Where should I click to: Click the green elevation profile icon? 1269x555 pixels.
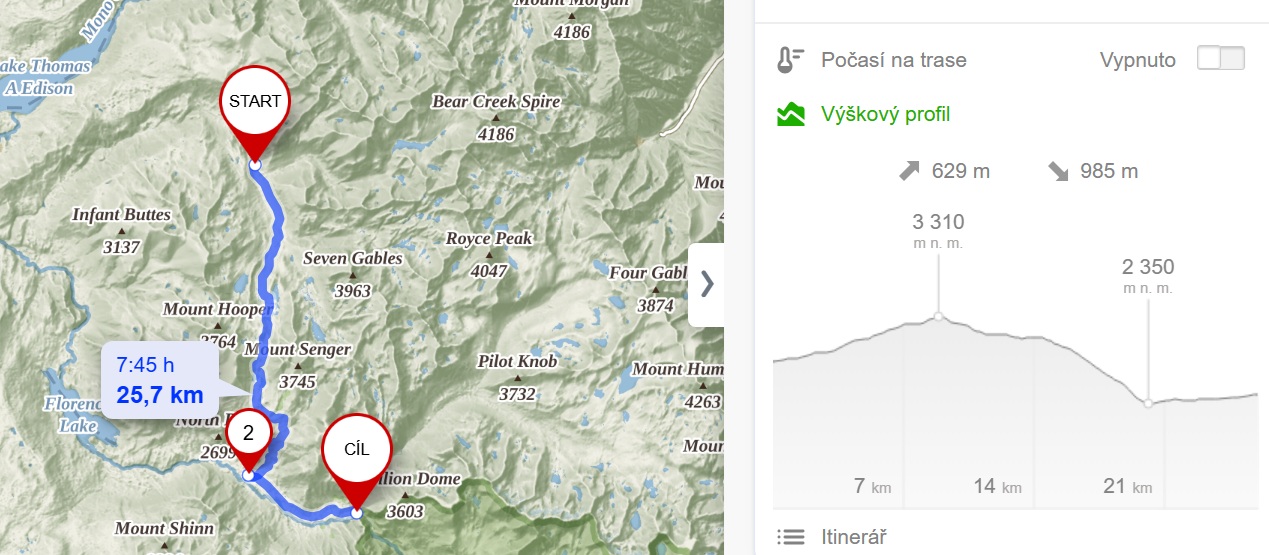(790, 114)
